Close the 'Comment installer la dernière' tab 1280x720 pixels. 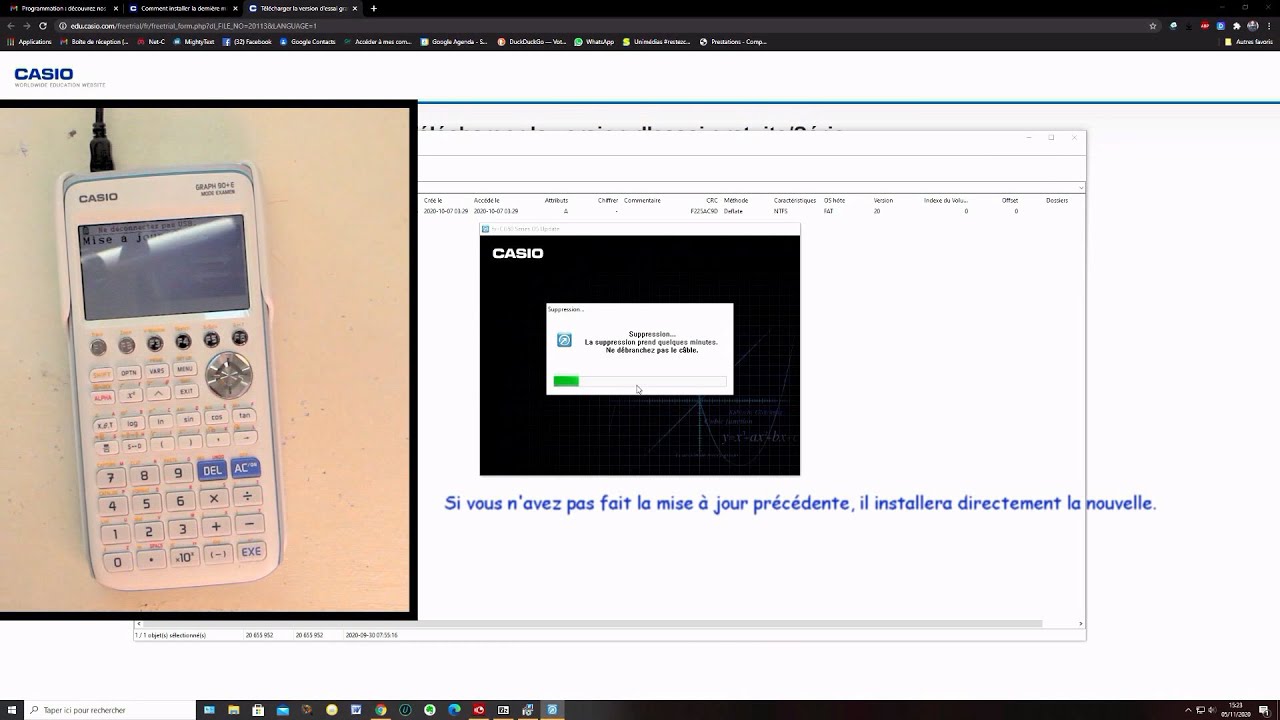[x=235, y=8]
